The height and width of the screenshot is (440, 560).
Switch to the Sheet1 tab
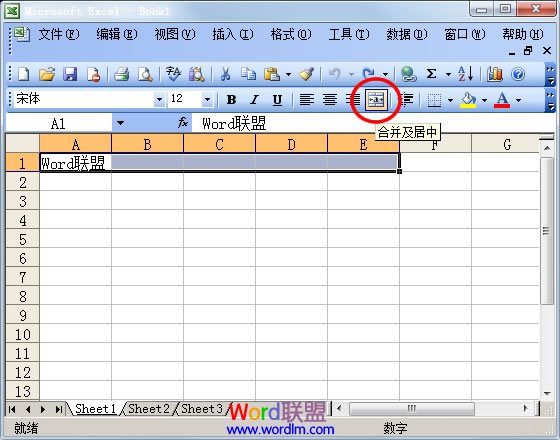tap(96, 409)
